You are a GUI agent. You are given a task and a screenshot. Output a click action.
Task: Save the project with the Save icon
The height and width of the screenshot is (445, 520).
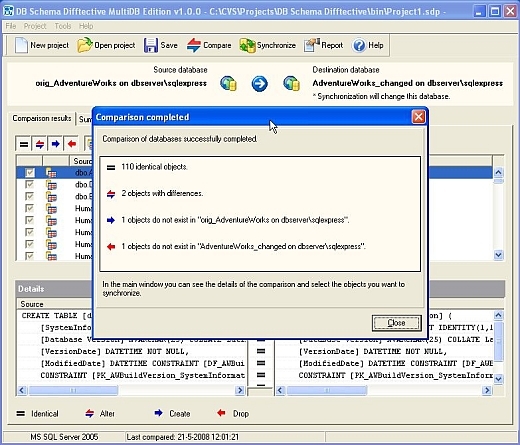click(161, 45)
